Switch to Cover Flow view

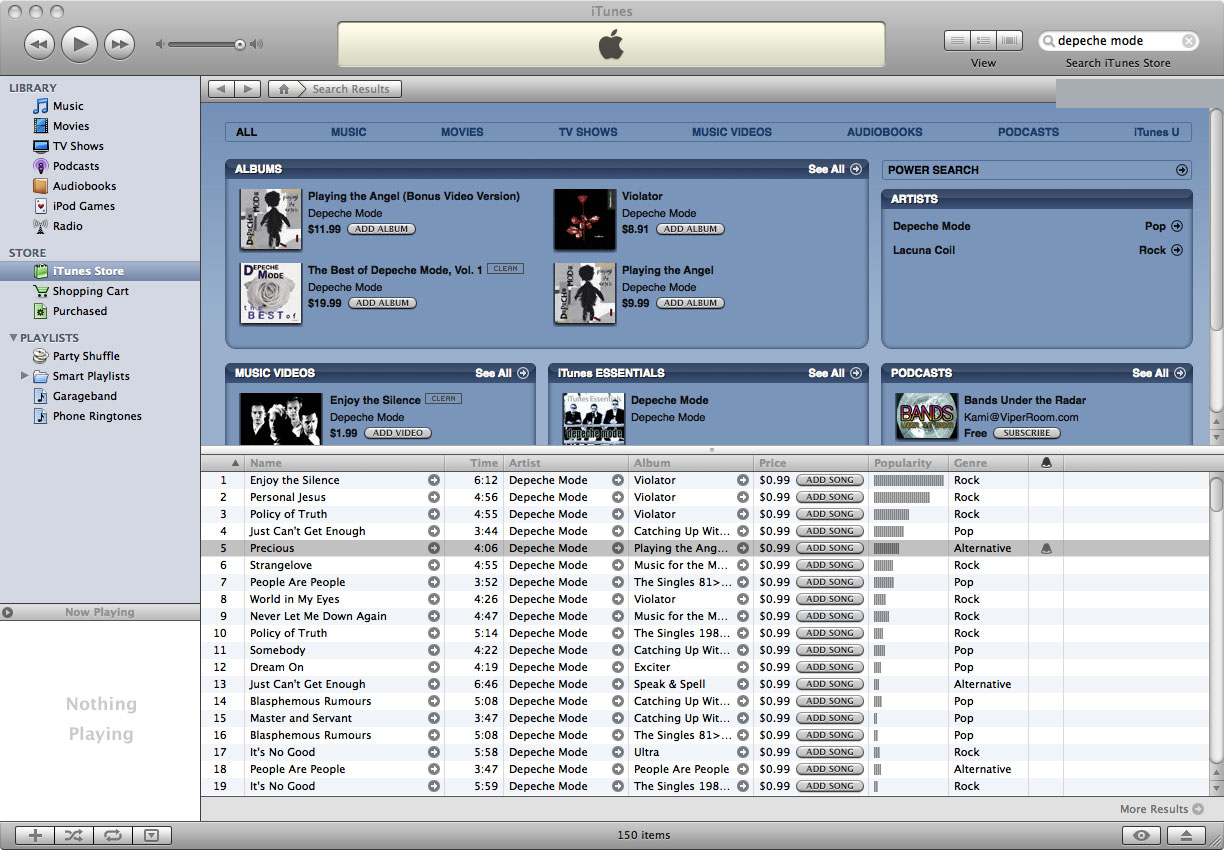click(x=1009, y=41)
